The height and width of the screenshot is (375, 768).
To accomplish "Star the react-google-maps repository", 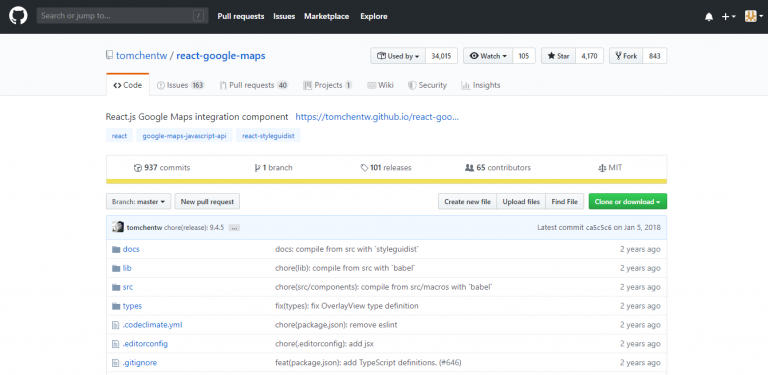I will 558,56.
